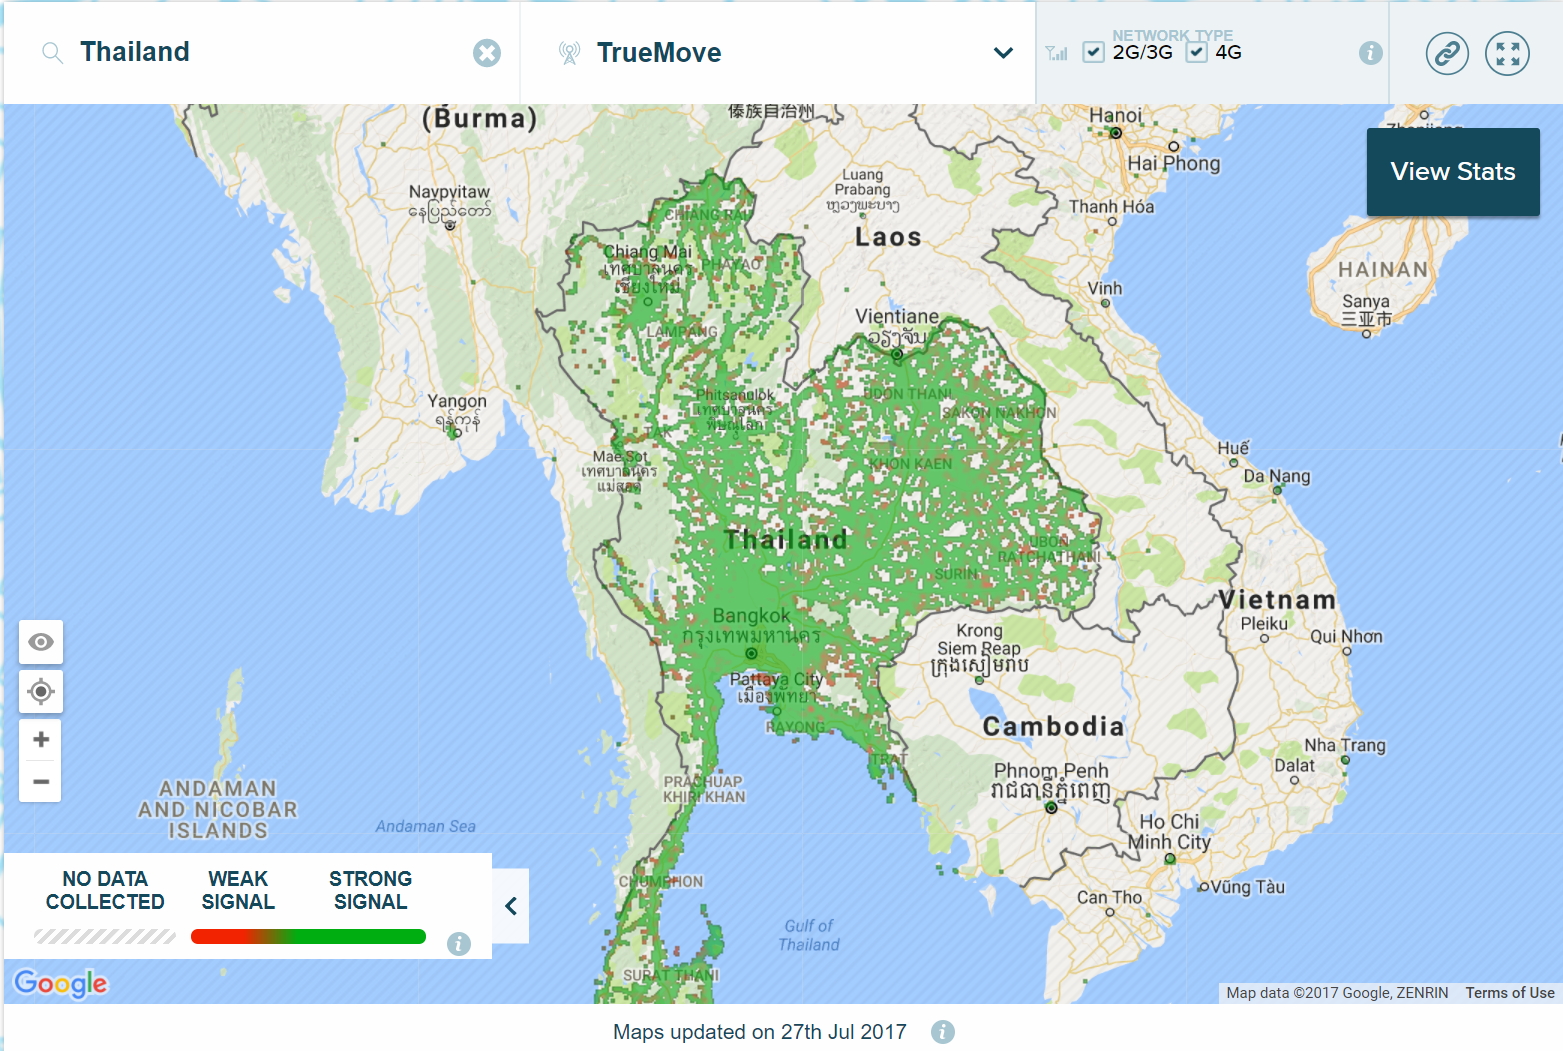Click the STRONG SIGNAL legend label

coord(370,890)
